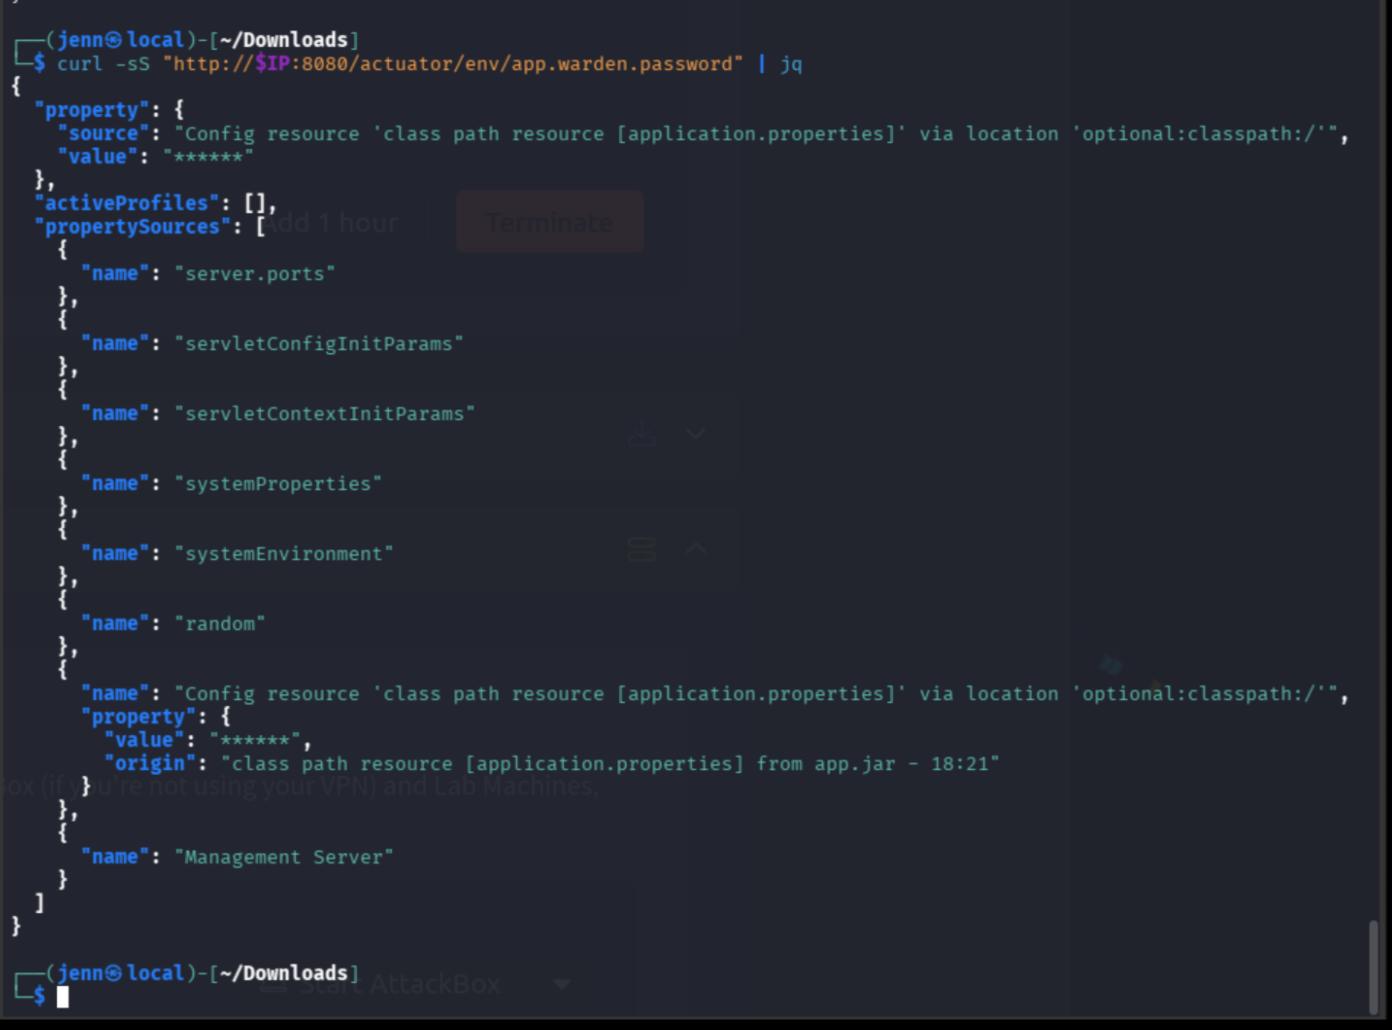Click the terminal scrollbar thumb
1392x1030 pixels.
(x=1374, y=966)
